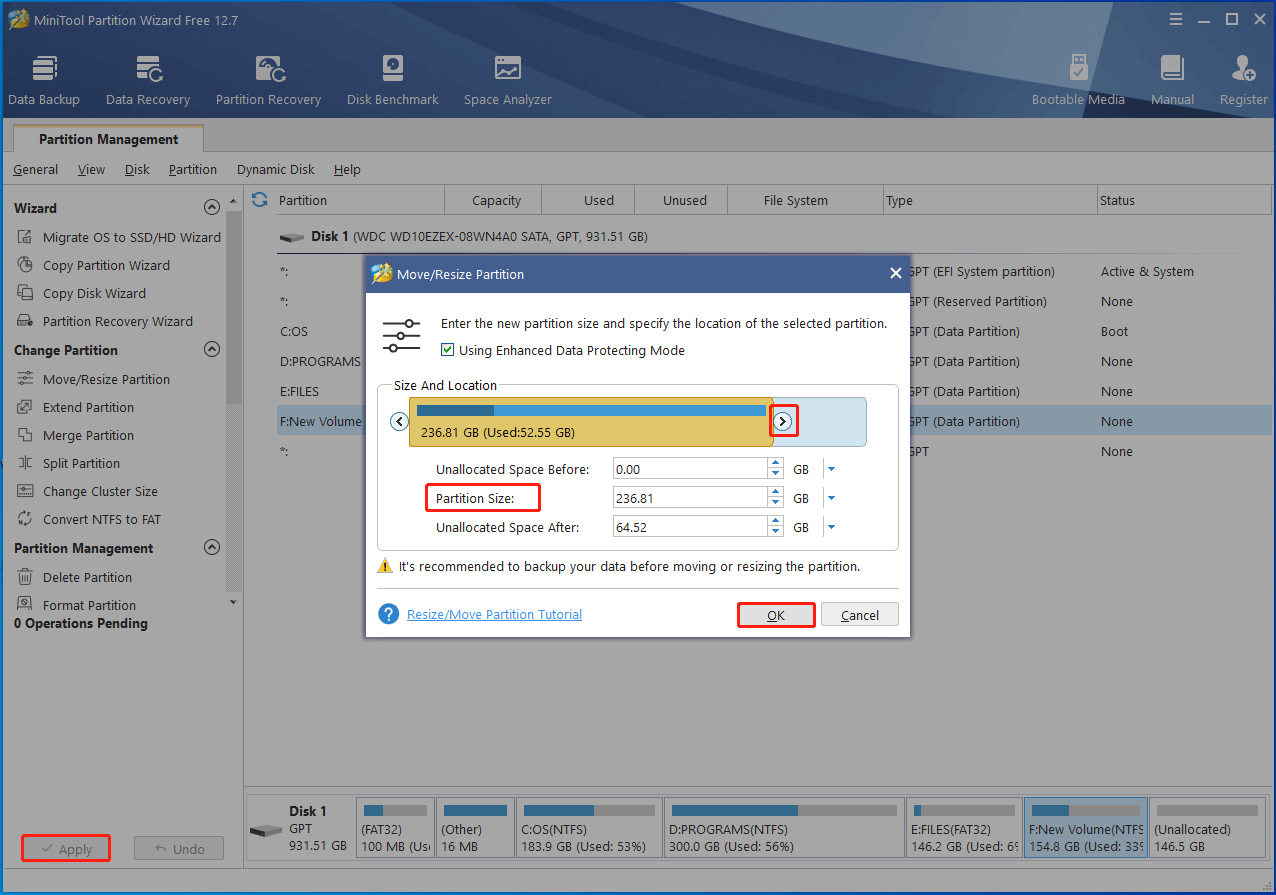Open unit dropdown for Unallocated Space After

pyautogui.click(x=830, y=527)
